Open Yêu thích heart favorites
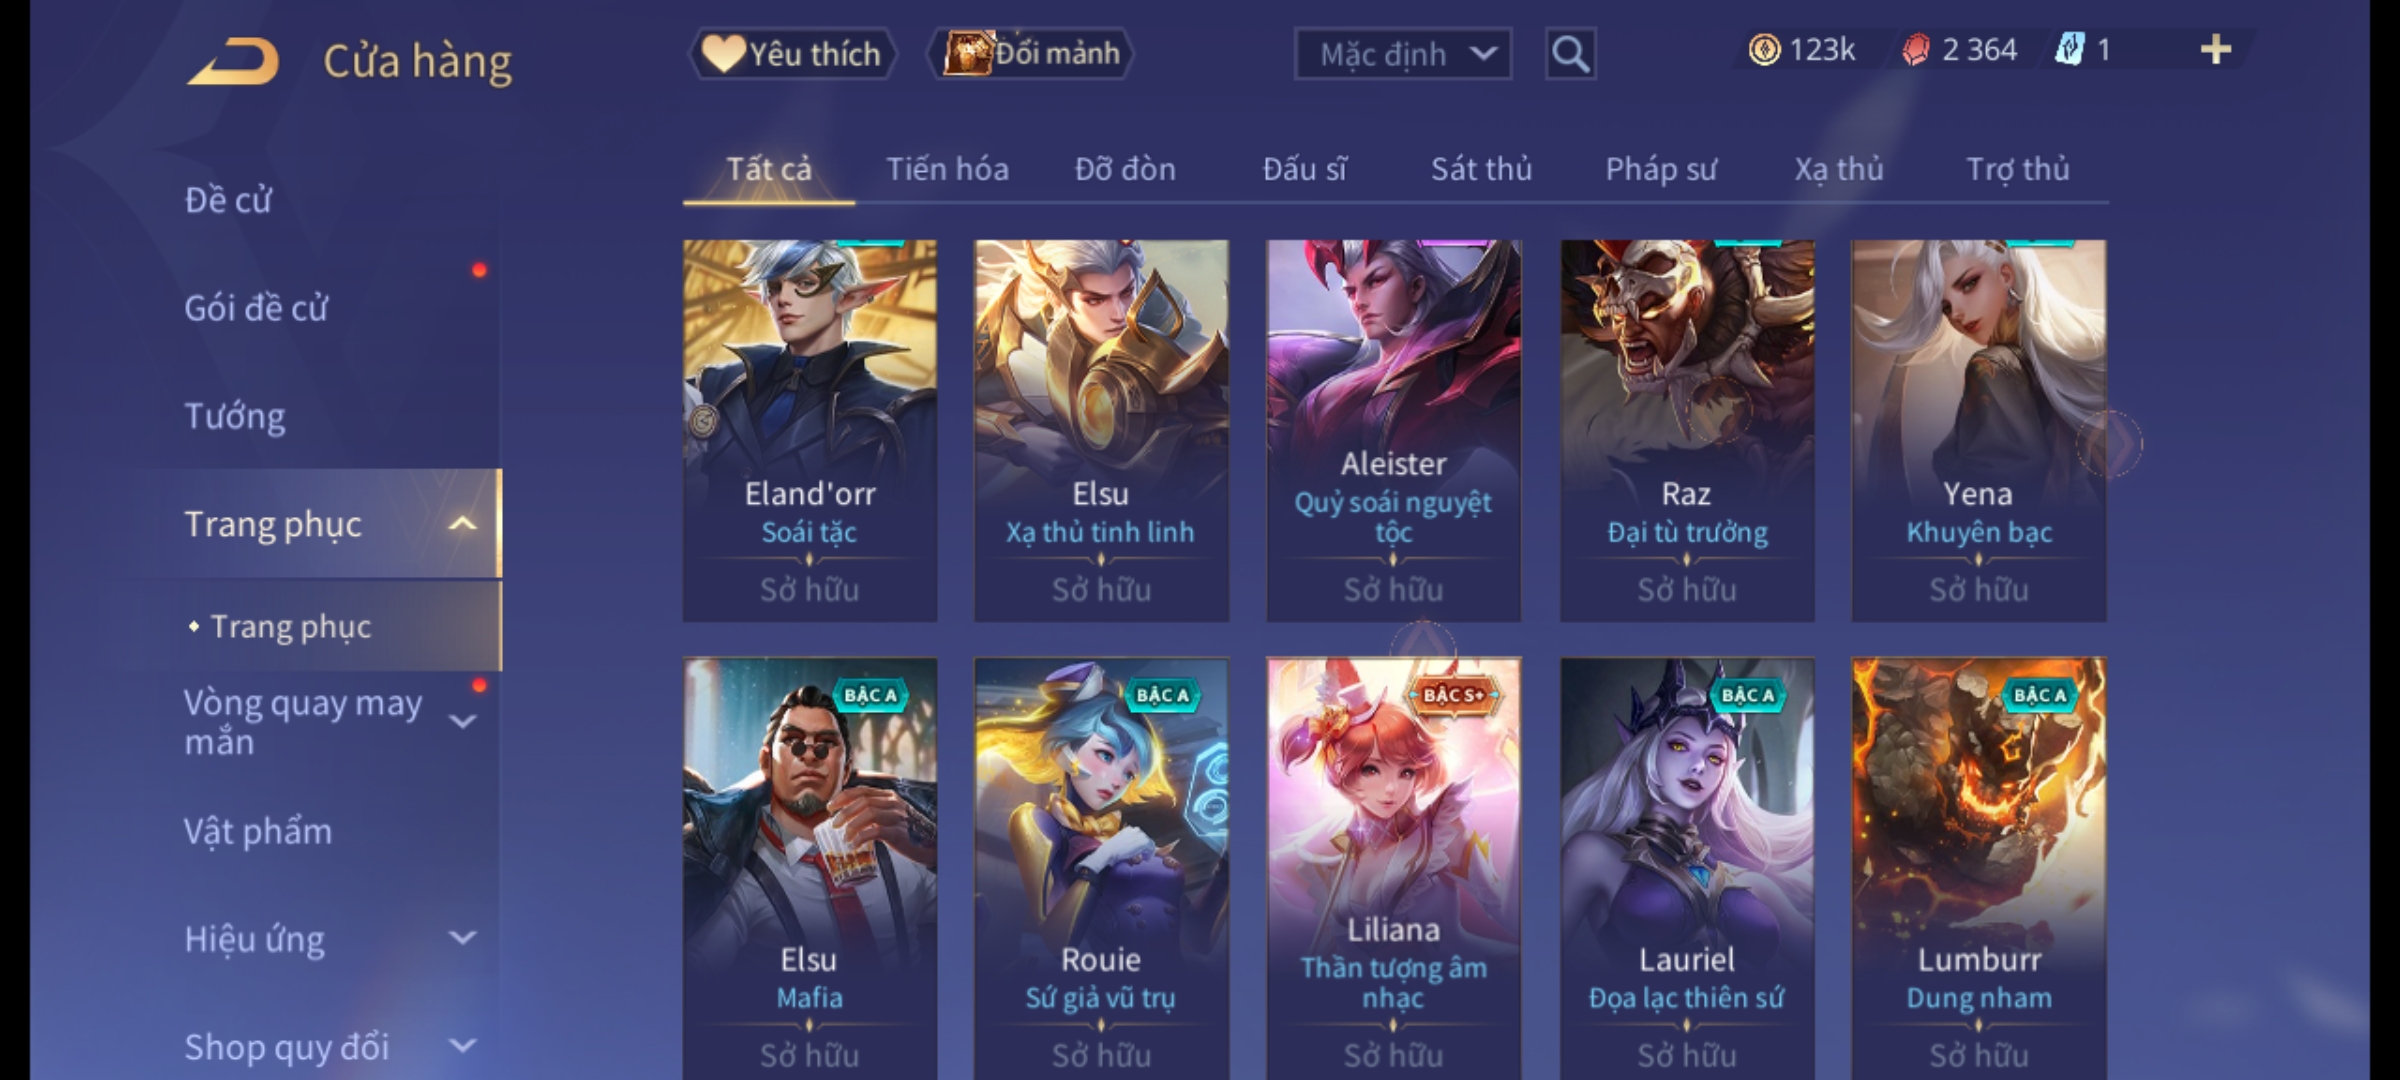2400x1080 pixels. (x=792, y=54)
